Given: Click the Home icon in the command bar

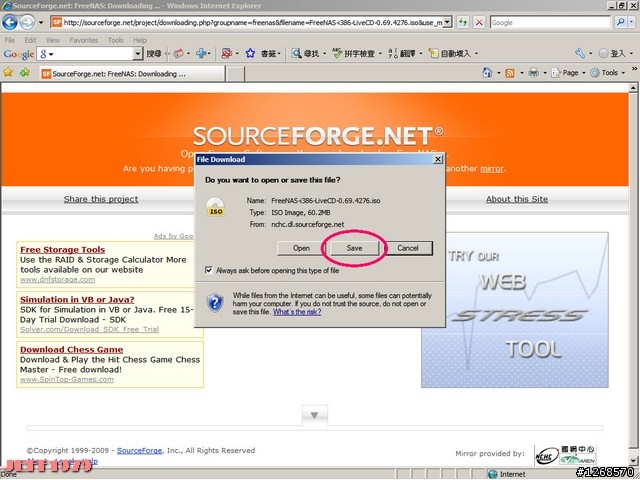Looking at the screenshot, I should click(x=487, y=73).
